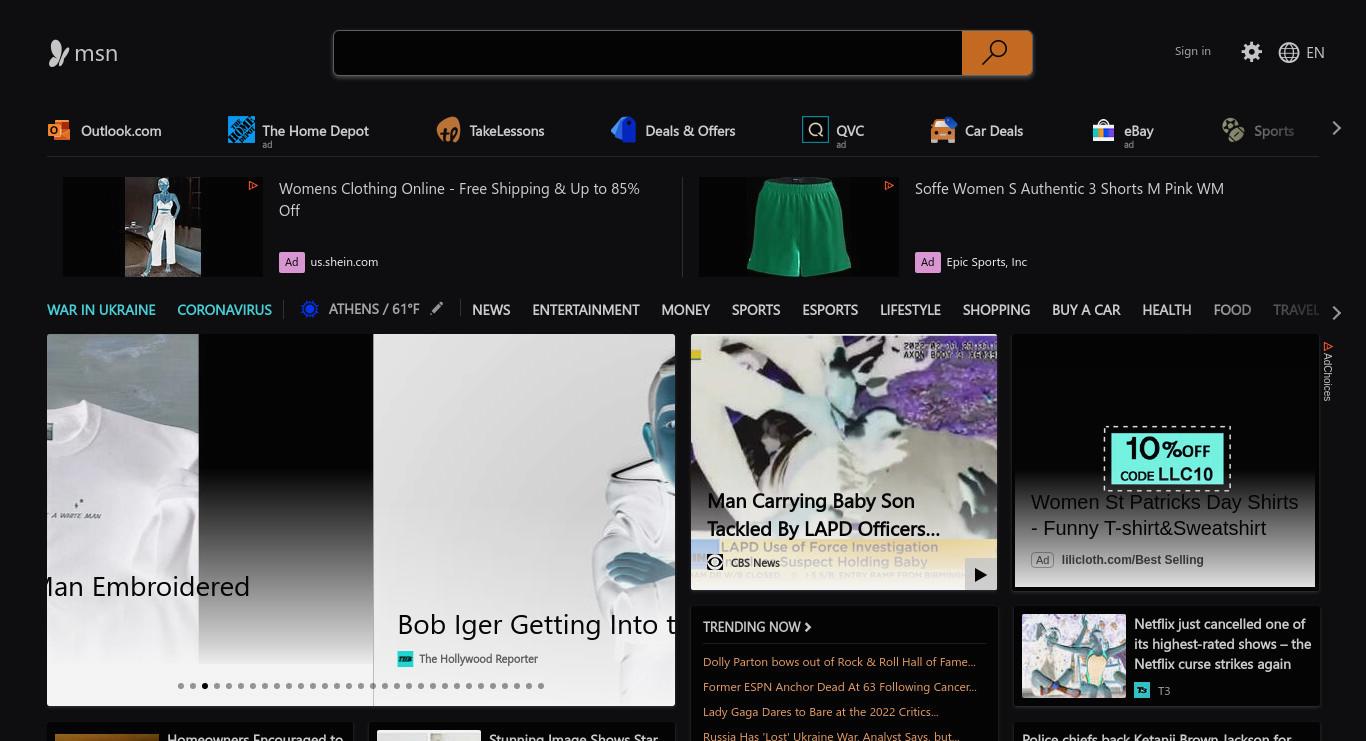This screenshot has width=1366, height=741.
Task: Select the last carousel pagination dot
Action: [541, 686]
